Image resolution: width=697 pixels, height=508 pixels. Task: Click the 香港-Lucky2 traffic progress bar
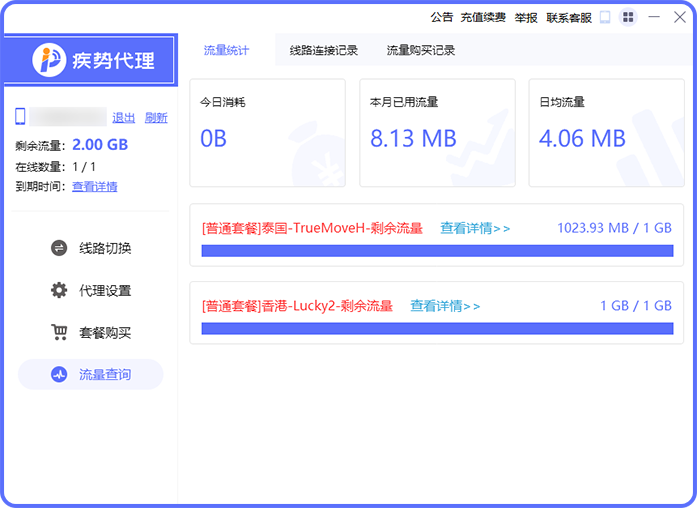coord(436,327)
